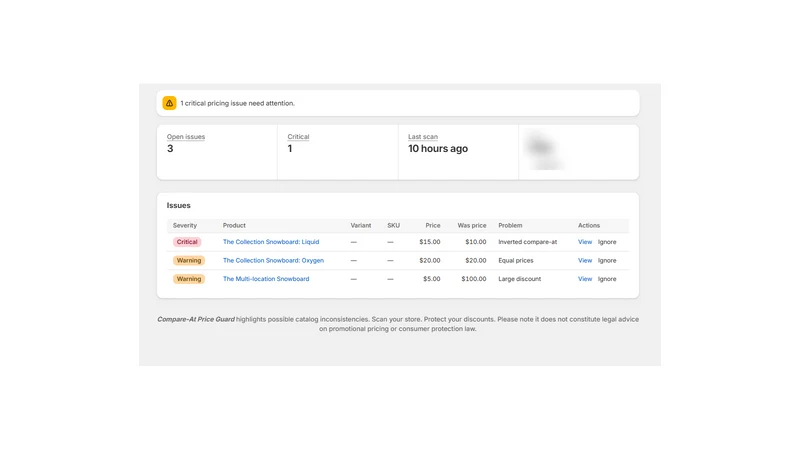Click the Severity column header
The image size is (800, 450).
185,226
